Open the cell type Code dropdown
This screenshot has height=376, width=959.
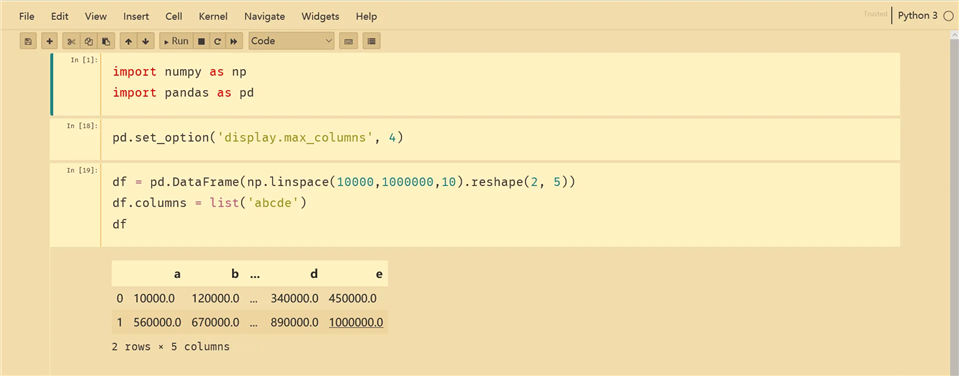(x=292, y=41)
